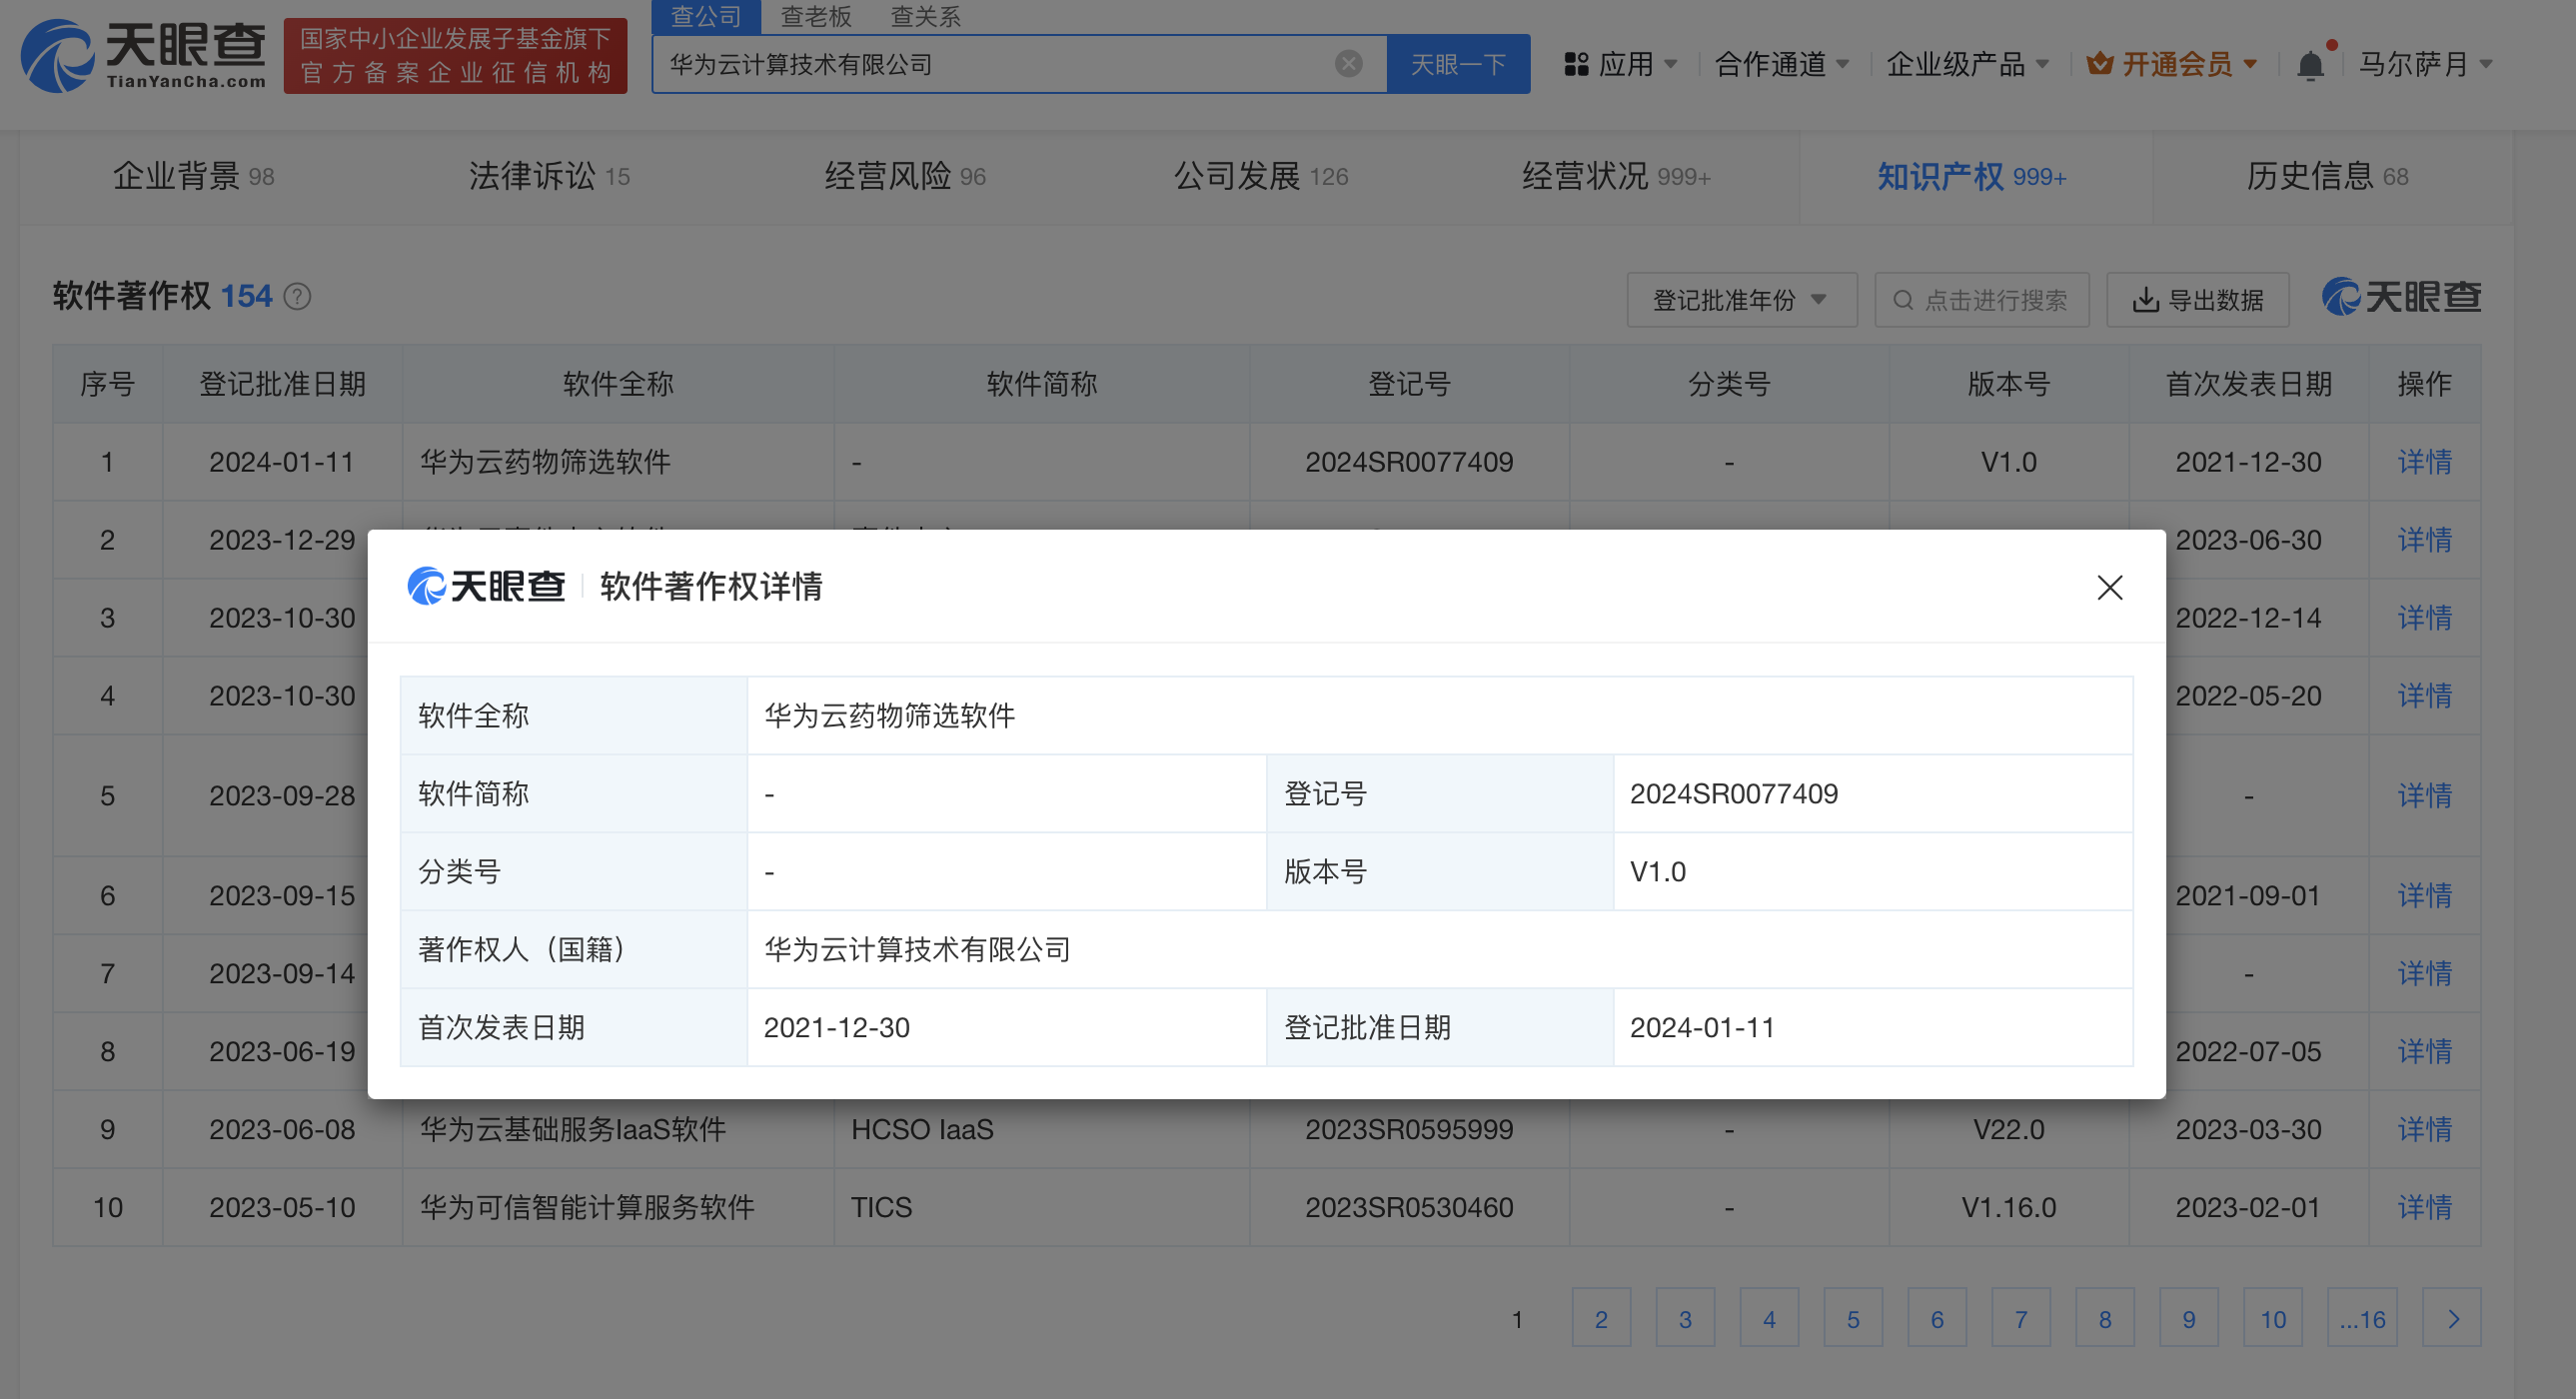Jump to last page ...16

pos(2362,1318)
